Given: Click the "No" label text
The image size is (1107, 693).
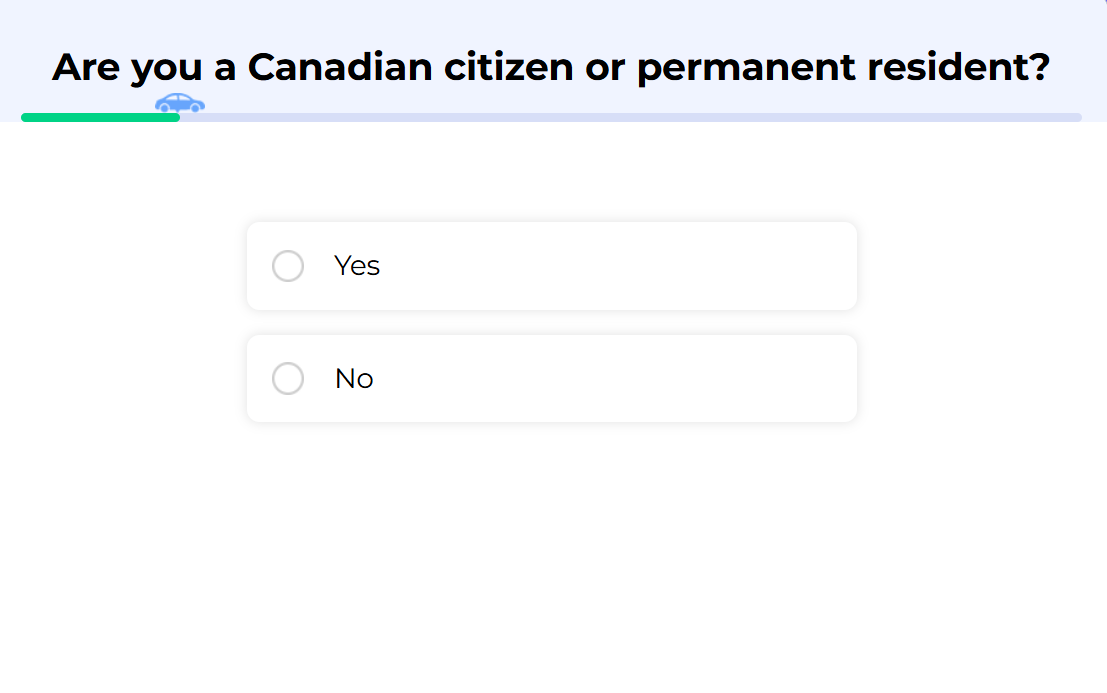Looking at the screenshot, I should (x=354, y=379).
